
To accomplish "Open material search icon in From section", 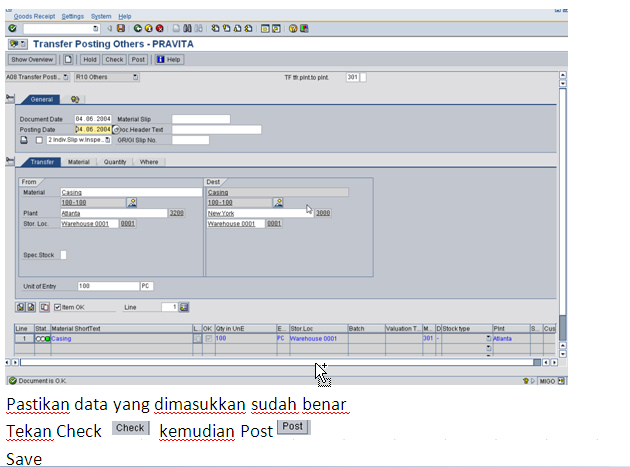I will [x=131, y=202].
